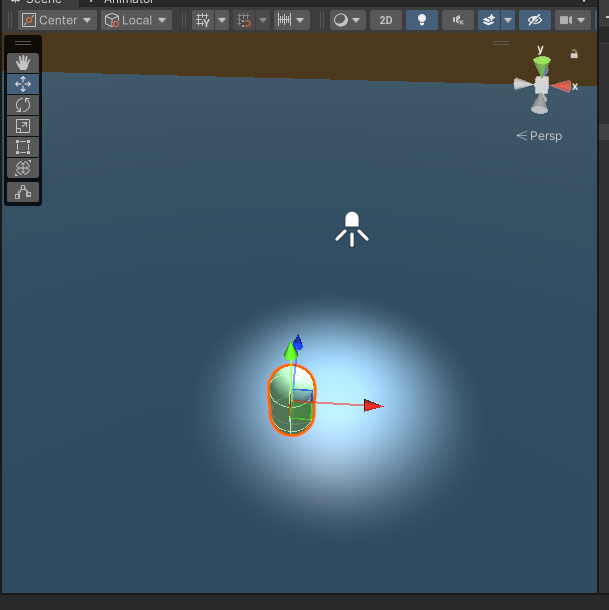This screenshot has height=610, width=609.
Task: Select the combined Transform tool
Action: (23, 168)
